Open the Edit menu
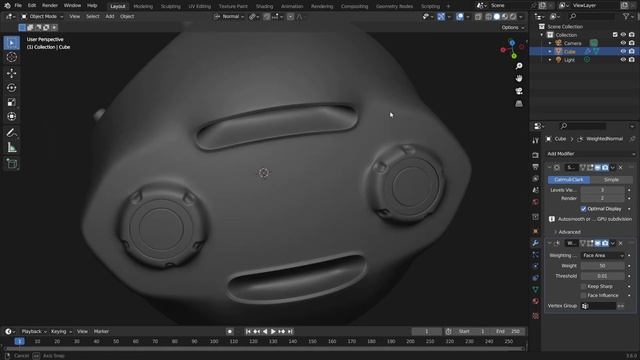Viewport: 640px width, 360px height. pos(32,5)
